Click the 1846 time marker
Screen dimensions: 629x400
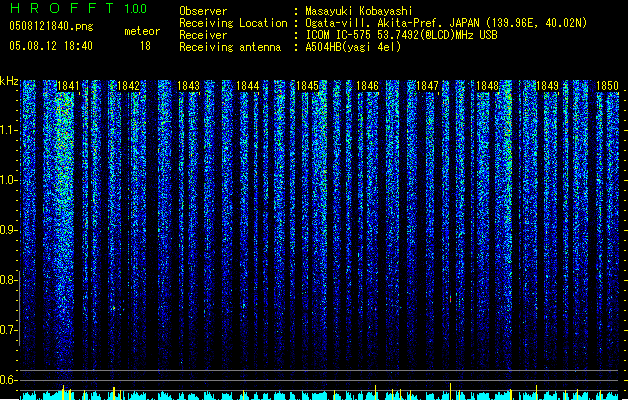pyautogui.click(x=367, y=86)
